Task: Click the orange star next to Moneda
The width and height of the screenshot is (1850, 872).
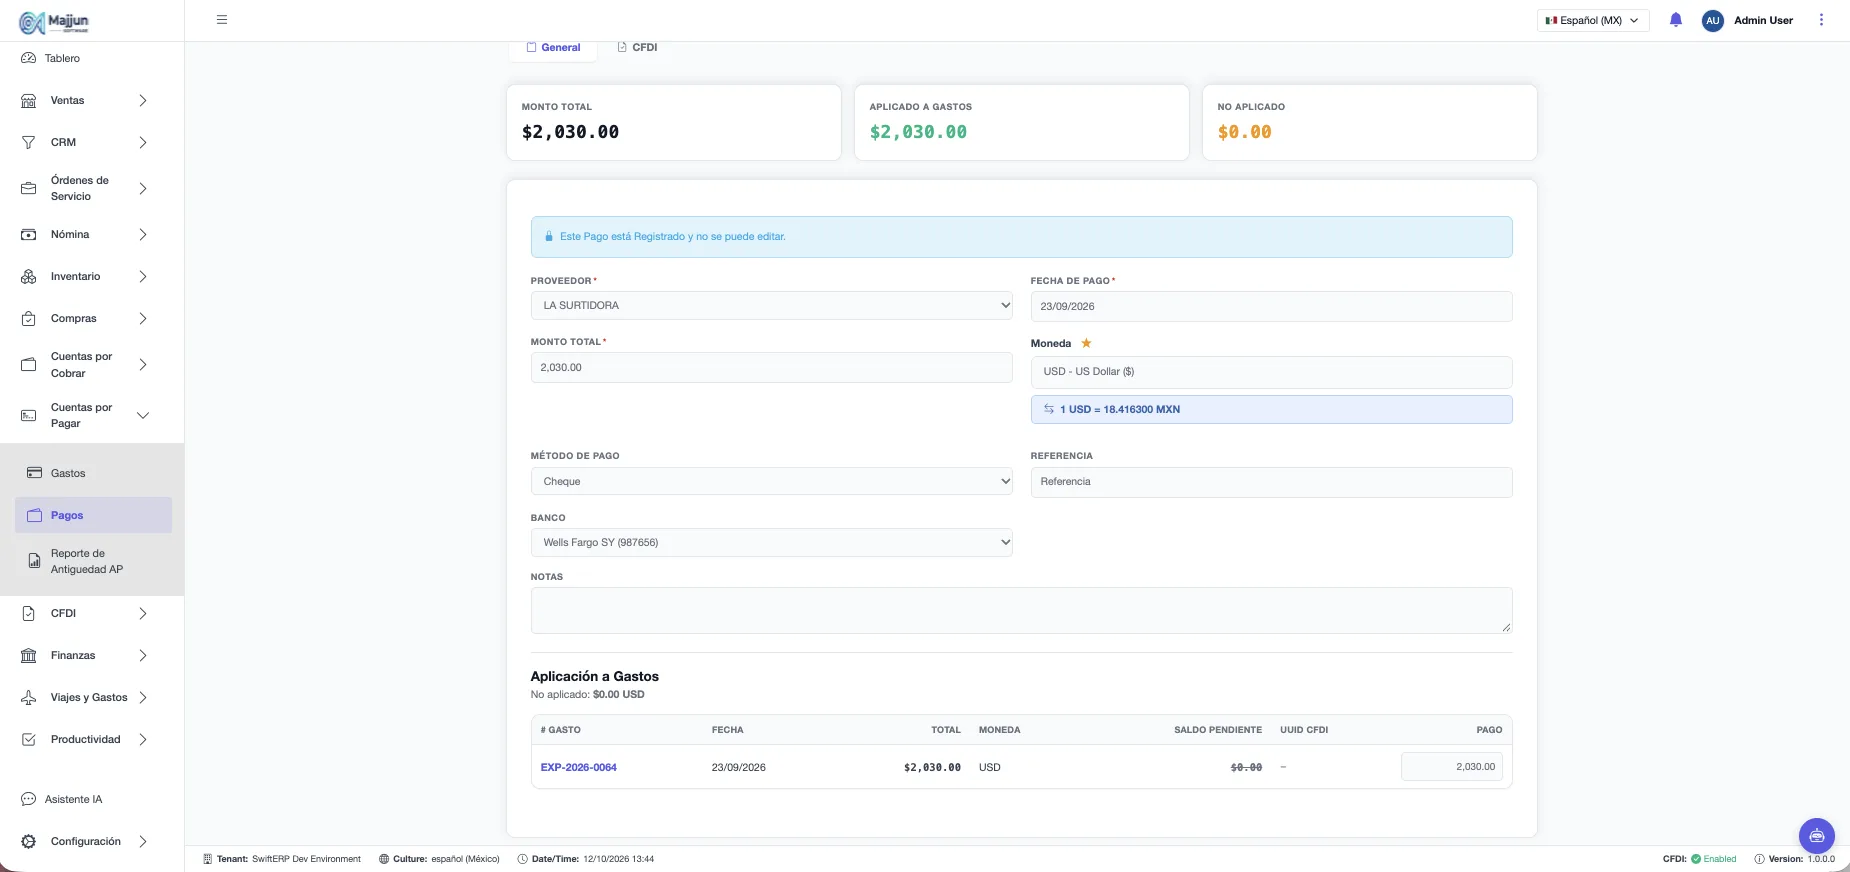Action: tap(1086, 343)
